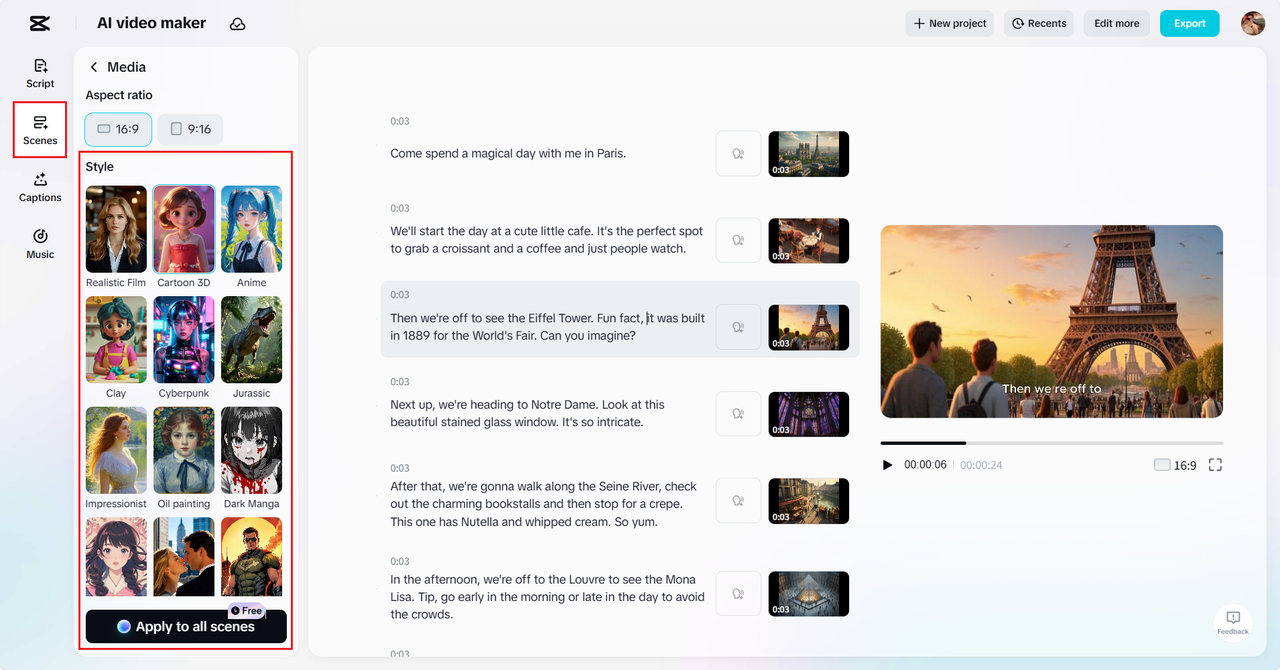
Task: Open the Script panel
Action: click(40, 73)
